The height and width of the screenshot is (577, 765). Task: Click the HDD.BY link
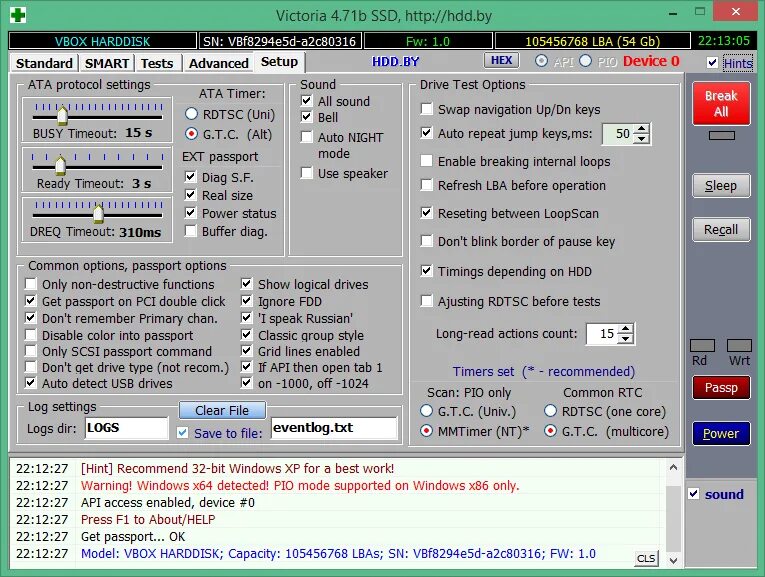395,61
